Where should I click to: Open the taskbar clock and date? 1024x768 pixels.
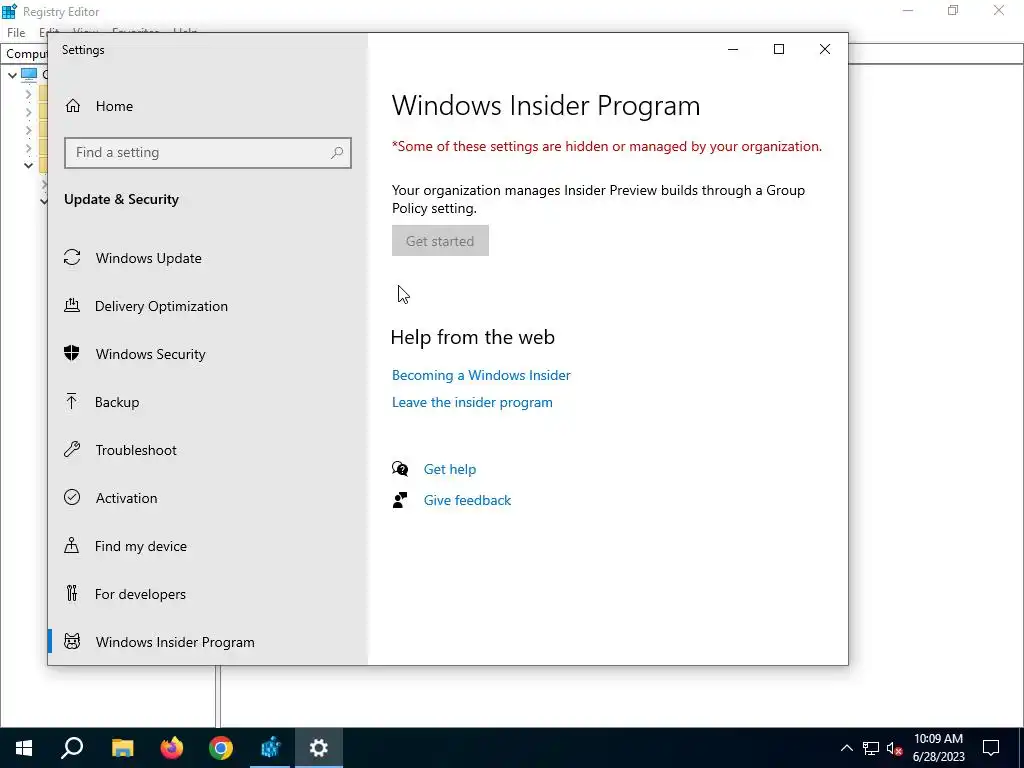(x=938, y=748)
